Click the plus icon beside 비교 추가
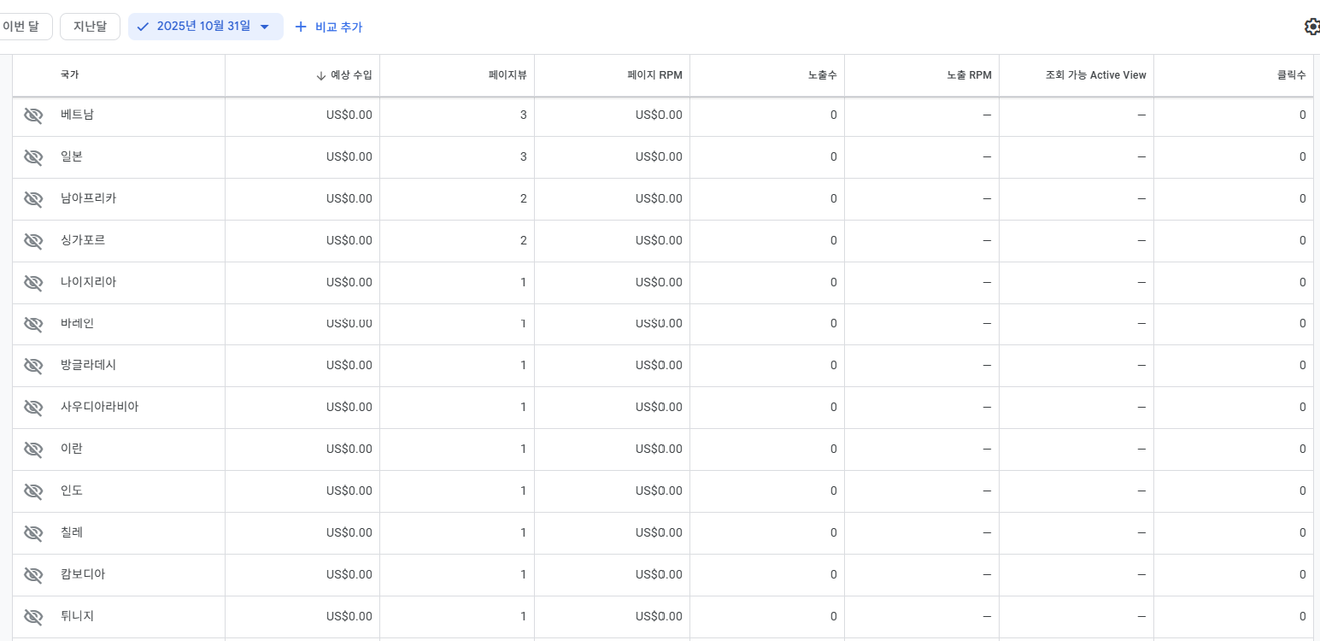The width and height of the screenshot is (1320, 641). (x=301, y=27)
